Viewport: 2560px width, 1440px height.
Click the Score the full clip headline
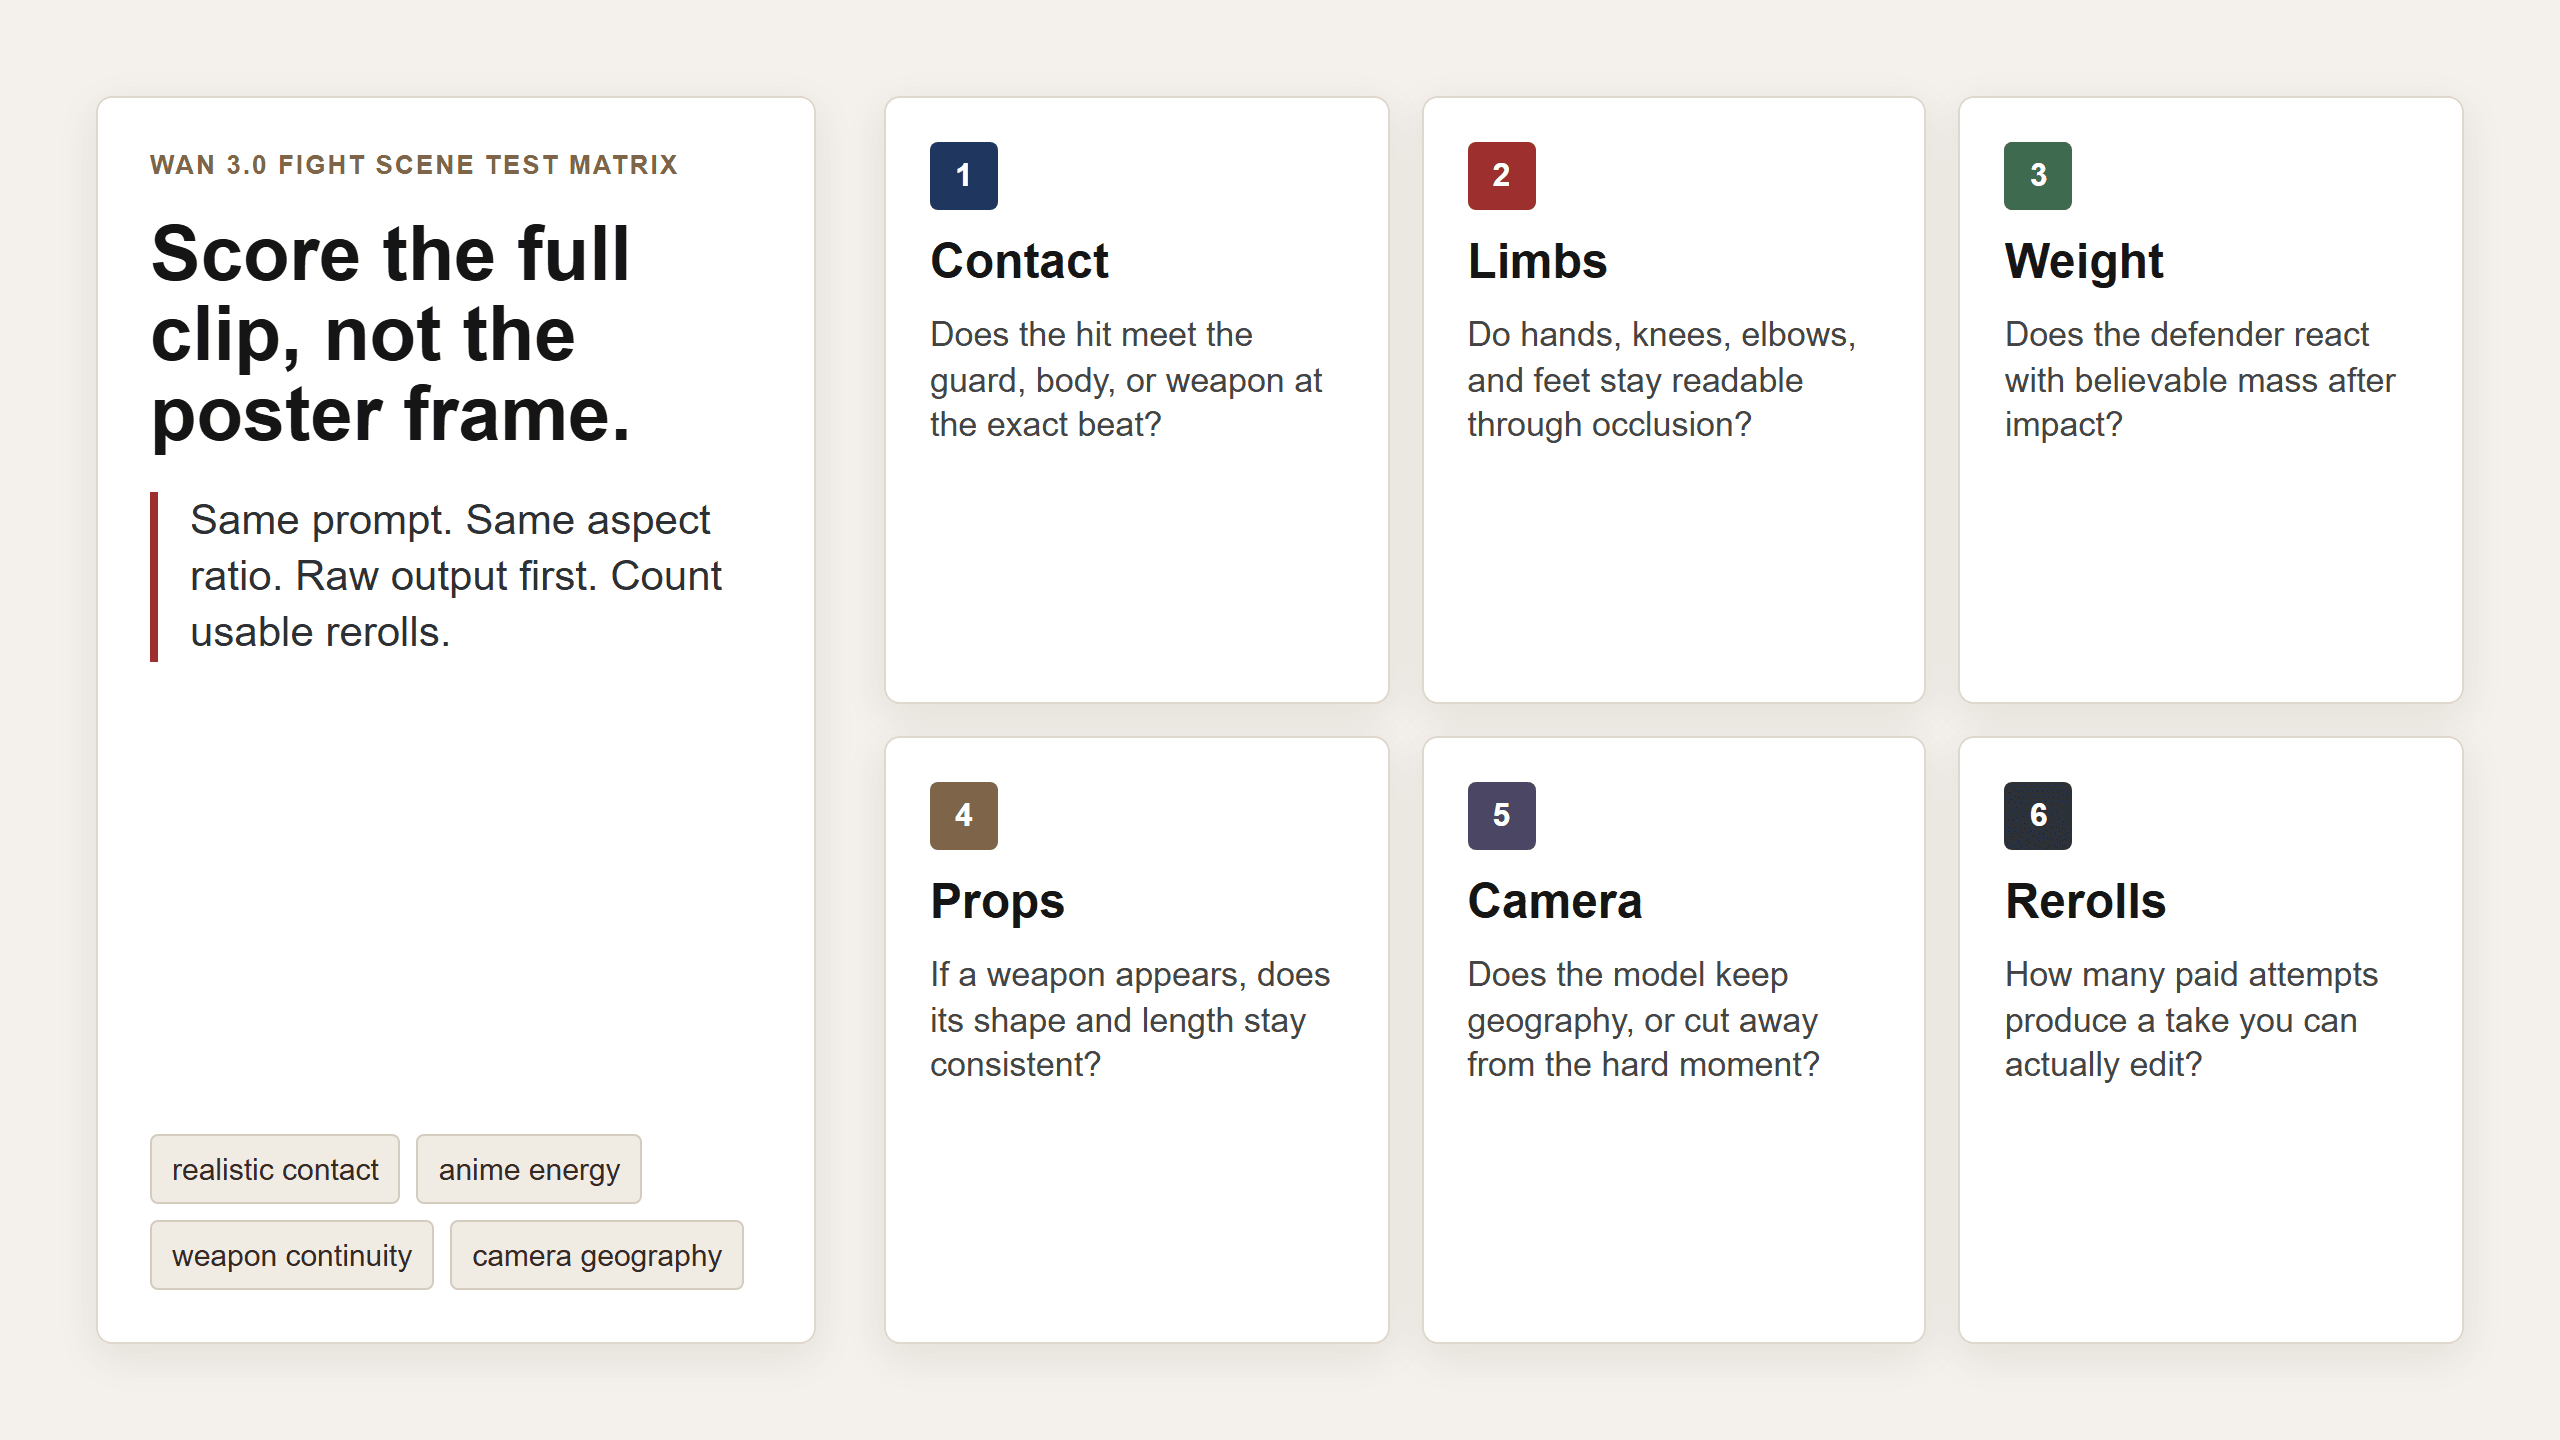[391, 334]
